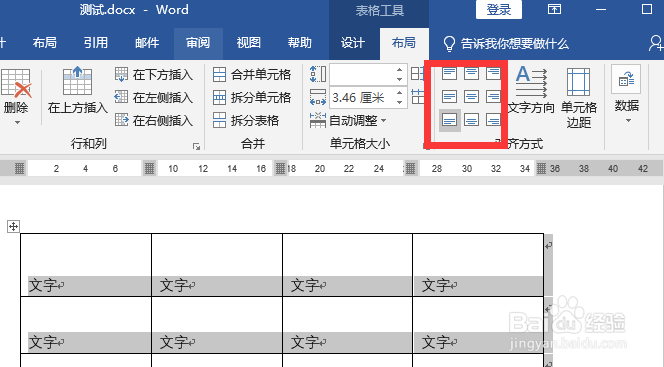Click distribute columns icon
The height and width of the screenshot is (367, 664).
pos(418,97)
